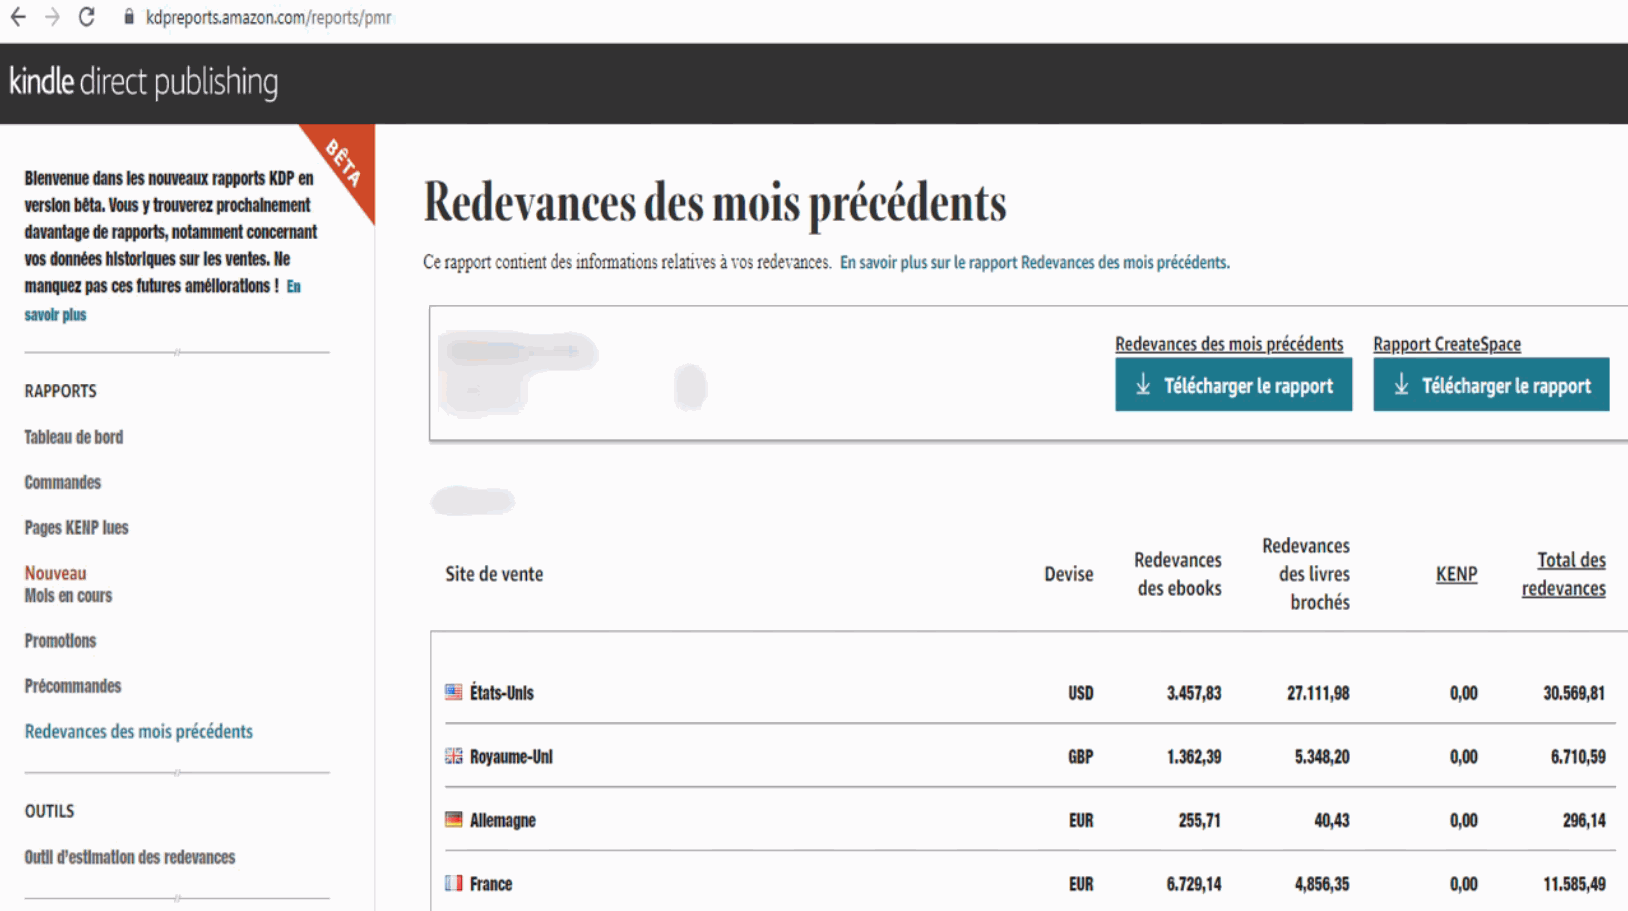Select Promotions in the sidebar
This screenshot has height=911, width=1628.
(x=60, y=640)
